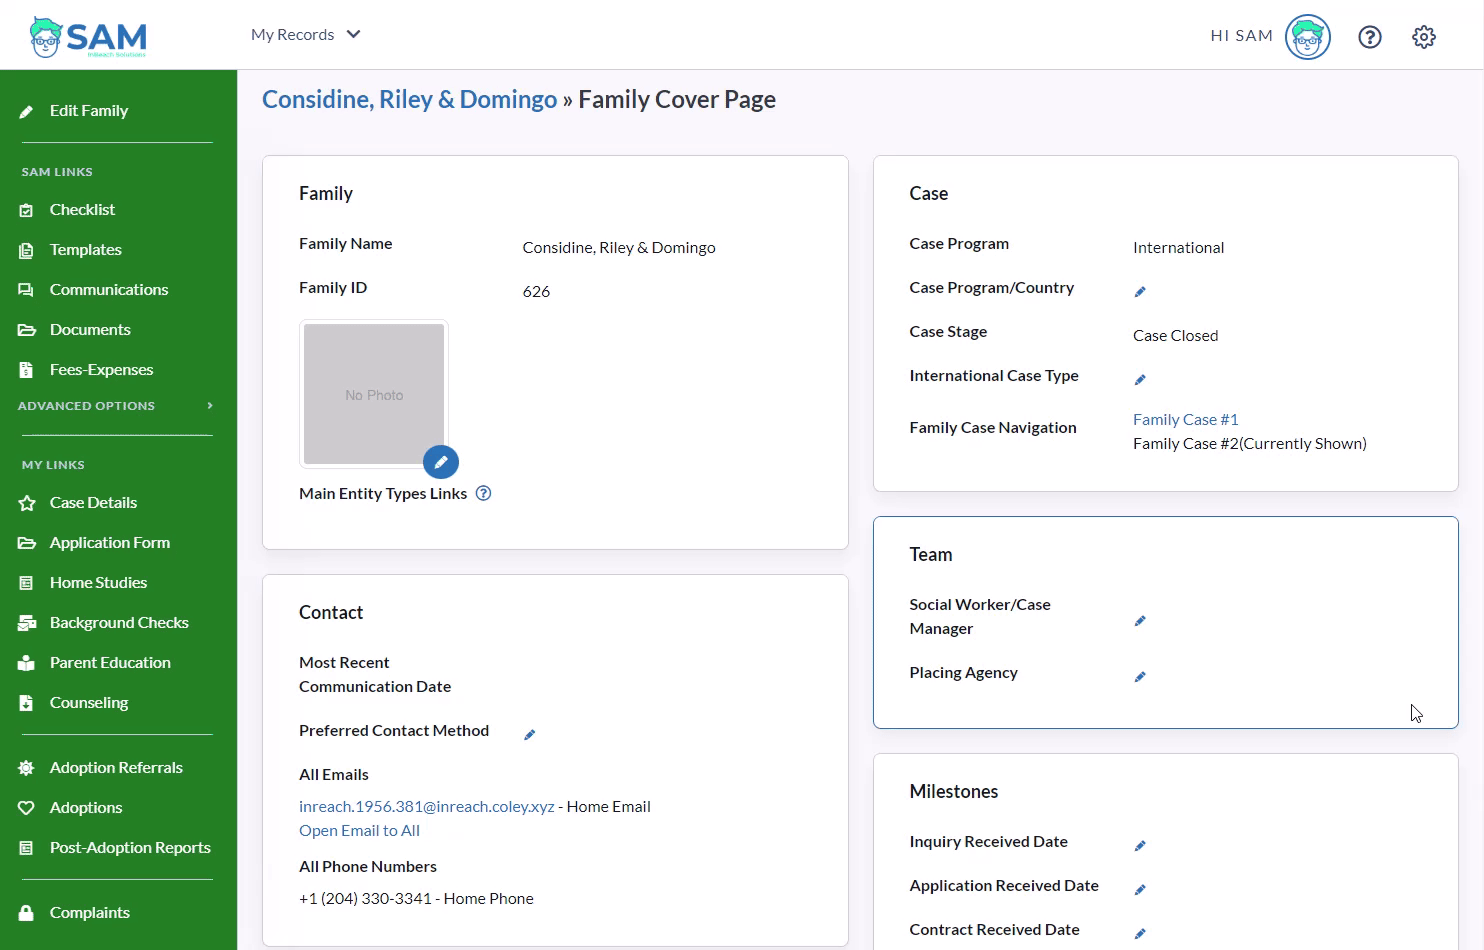The width and height of the screenshot is (1484, 950).
Task: Click the Post-Adoption Reports icon
Action: pos(27,848)
